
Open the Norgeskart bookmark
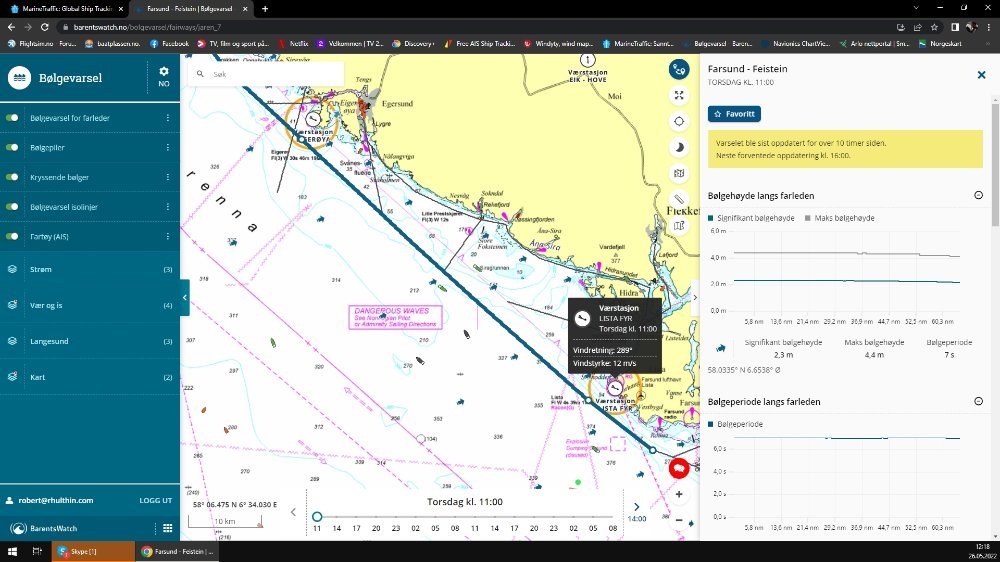click(940, 43)
